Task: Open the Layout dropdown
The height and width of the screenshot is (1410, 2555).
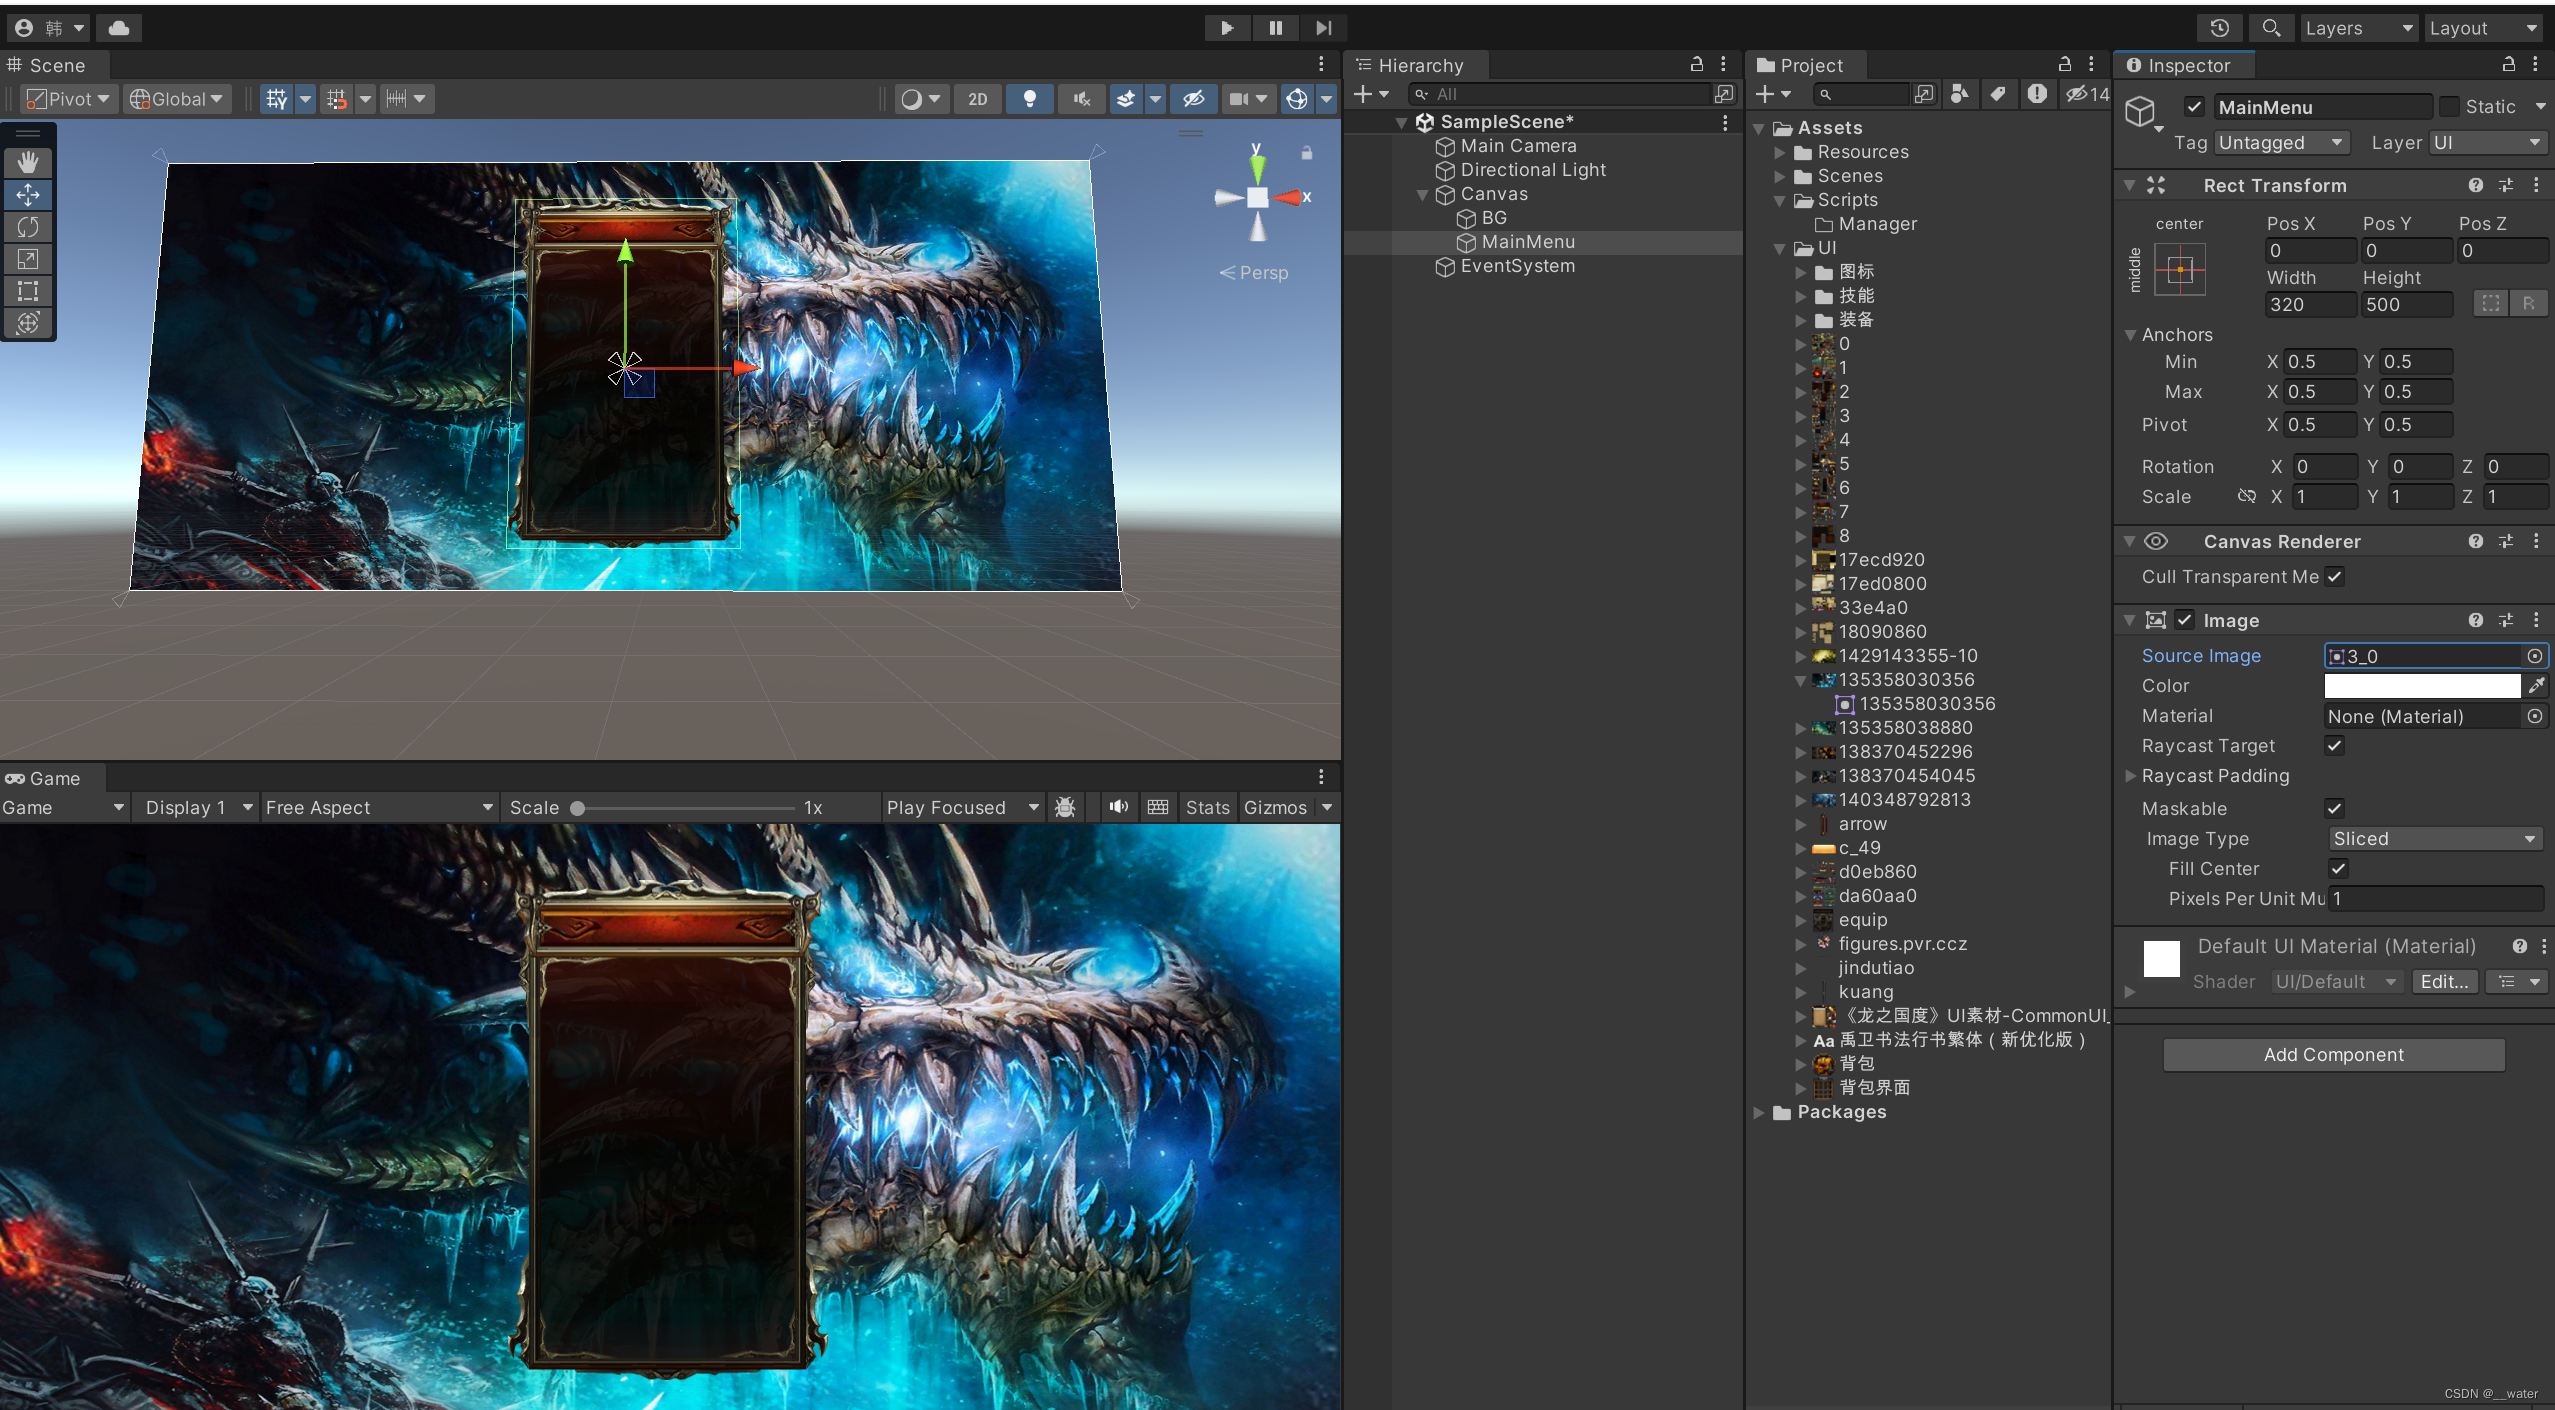Action: 2483,28
